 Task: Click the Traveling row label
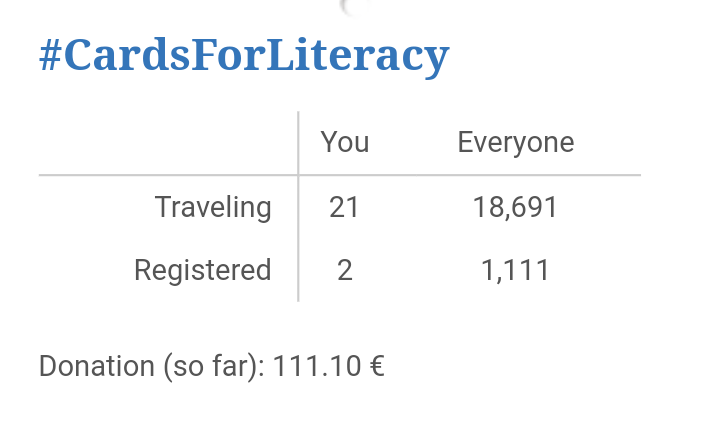pos(213,208)
